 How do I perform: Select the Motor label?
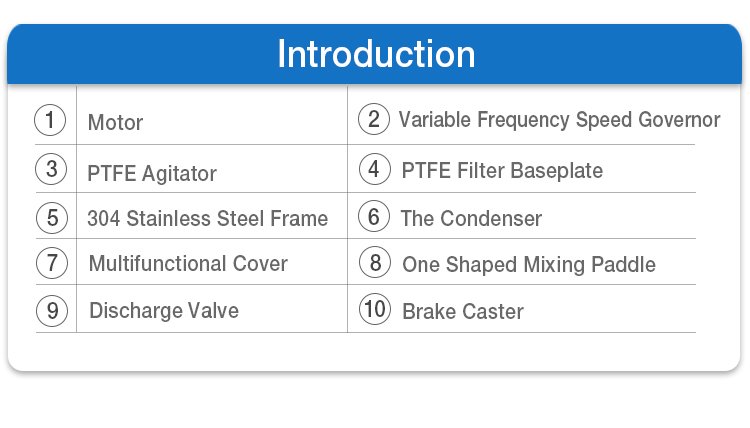pyautogui.click(x=115, y=122)
